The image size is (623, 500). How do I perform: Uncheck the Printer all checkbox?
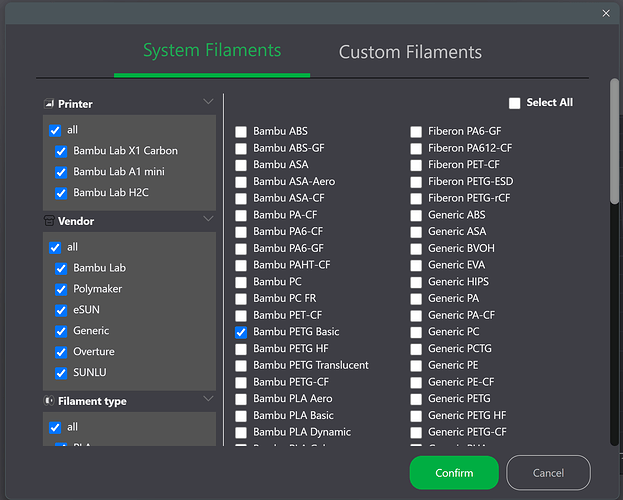55,130
